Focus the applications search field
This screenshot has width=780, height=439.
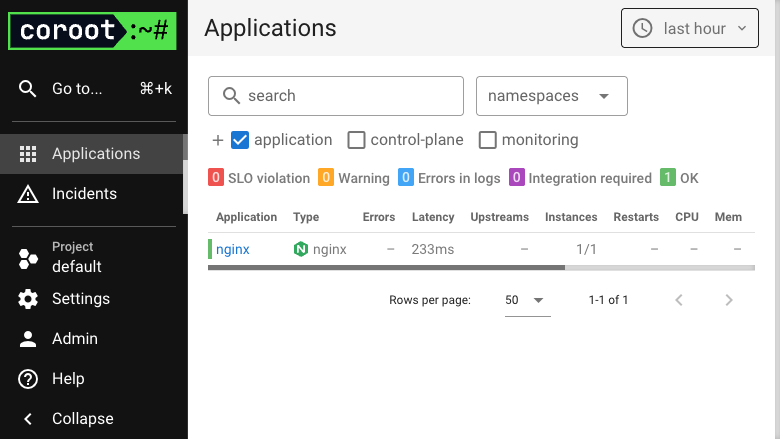tap(336, 96)
